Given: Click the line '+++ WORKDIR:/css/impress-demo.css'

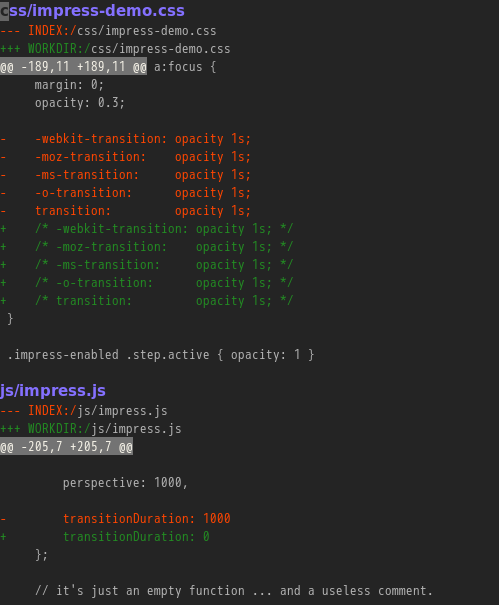Looking at the screenshot, I should point(115,49).
